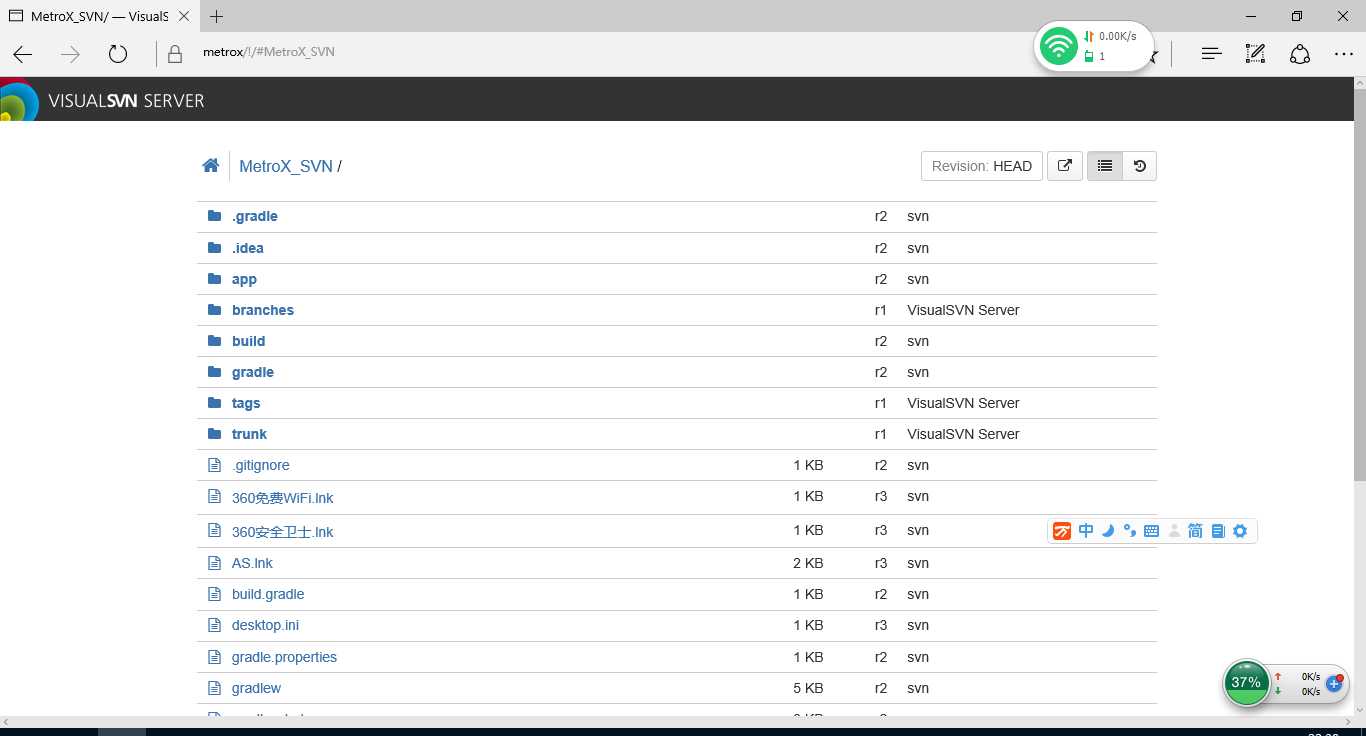Toggle punctuation mode icon in IME bar
This screenshot has width=1366, height=736.
point(1130,531)
